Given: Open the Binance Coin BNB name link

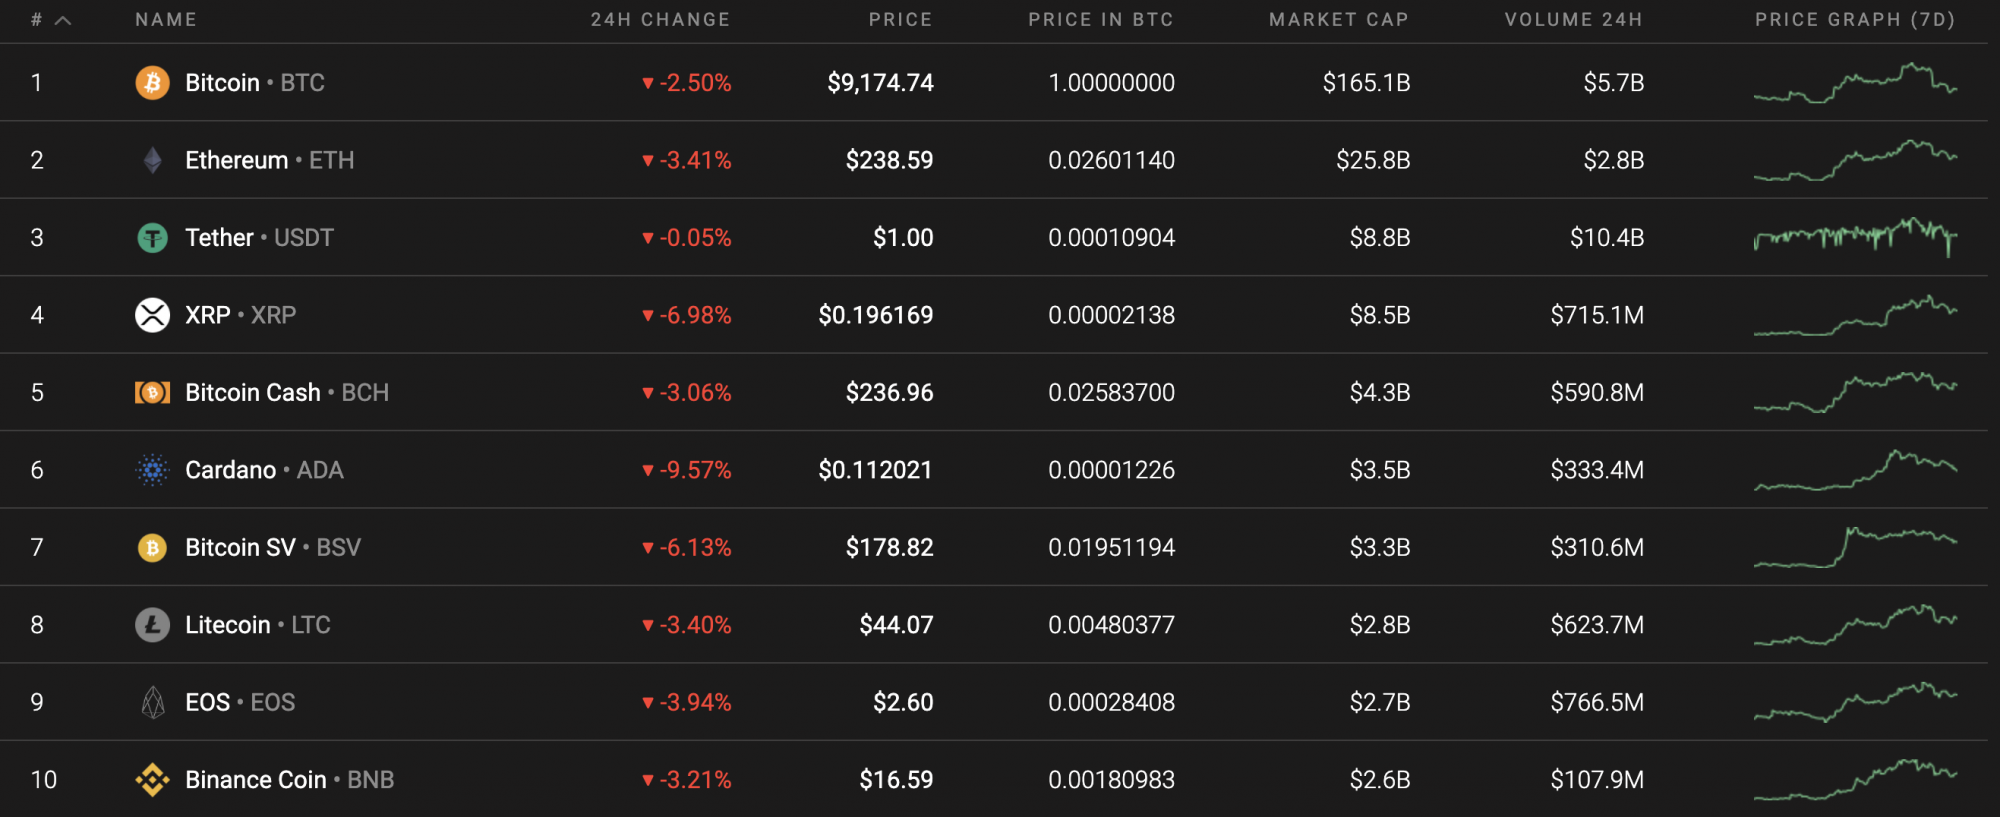Looking at the screenshot, I should (289, 780).
